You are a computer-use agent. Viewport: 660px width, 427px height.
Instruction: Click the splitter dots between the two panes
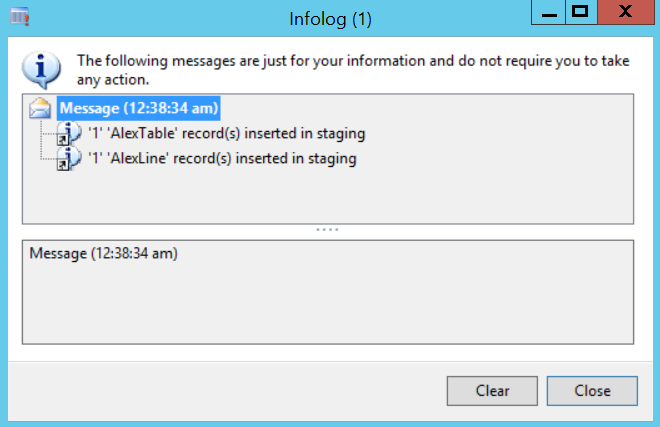[328, 230]
